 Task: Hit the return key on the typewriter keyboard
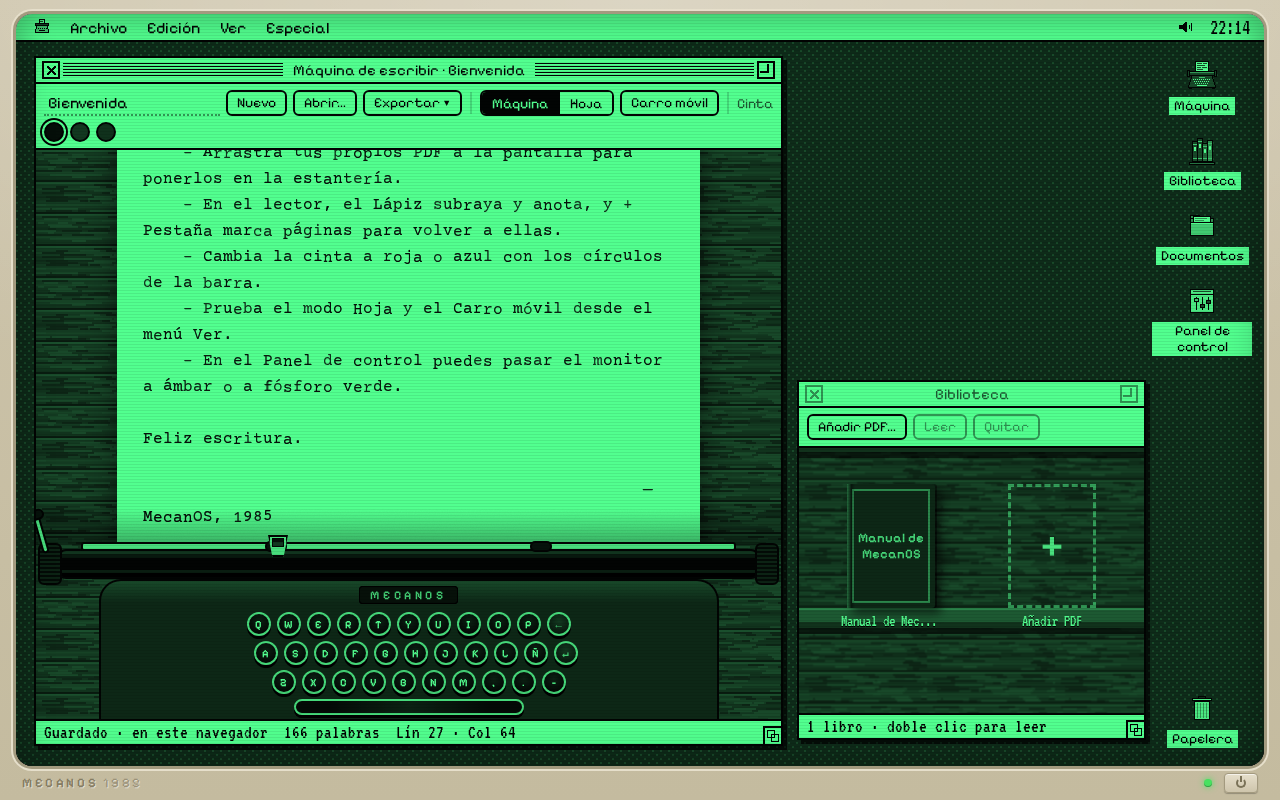(565, 653)
